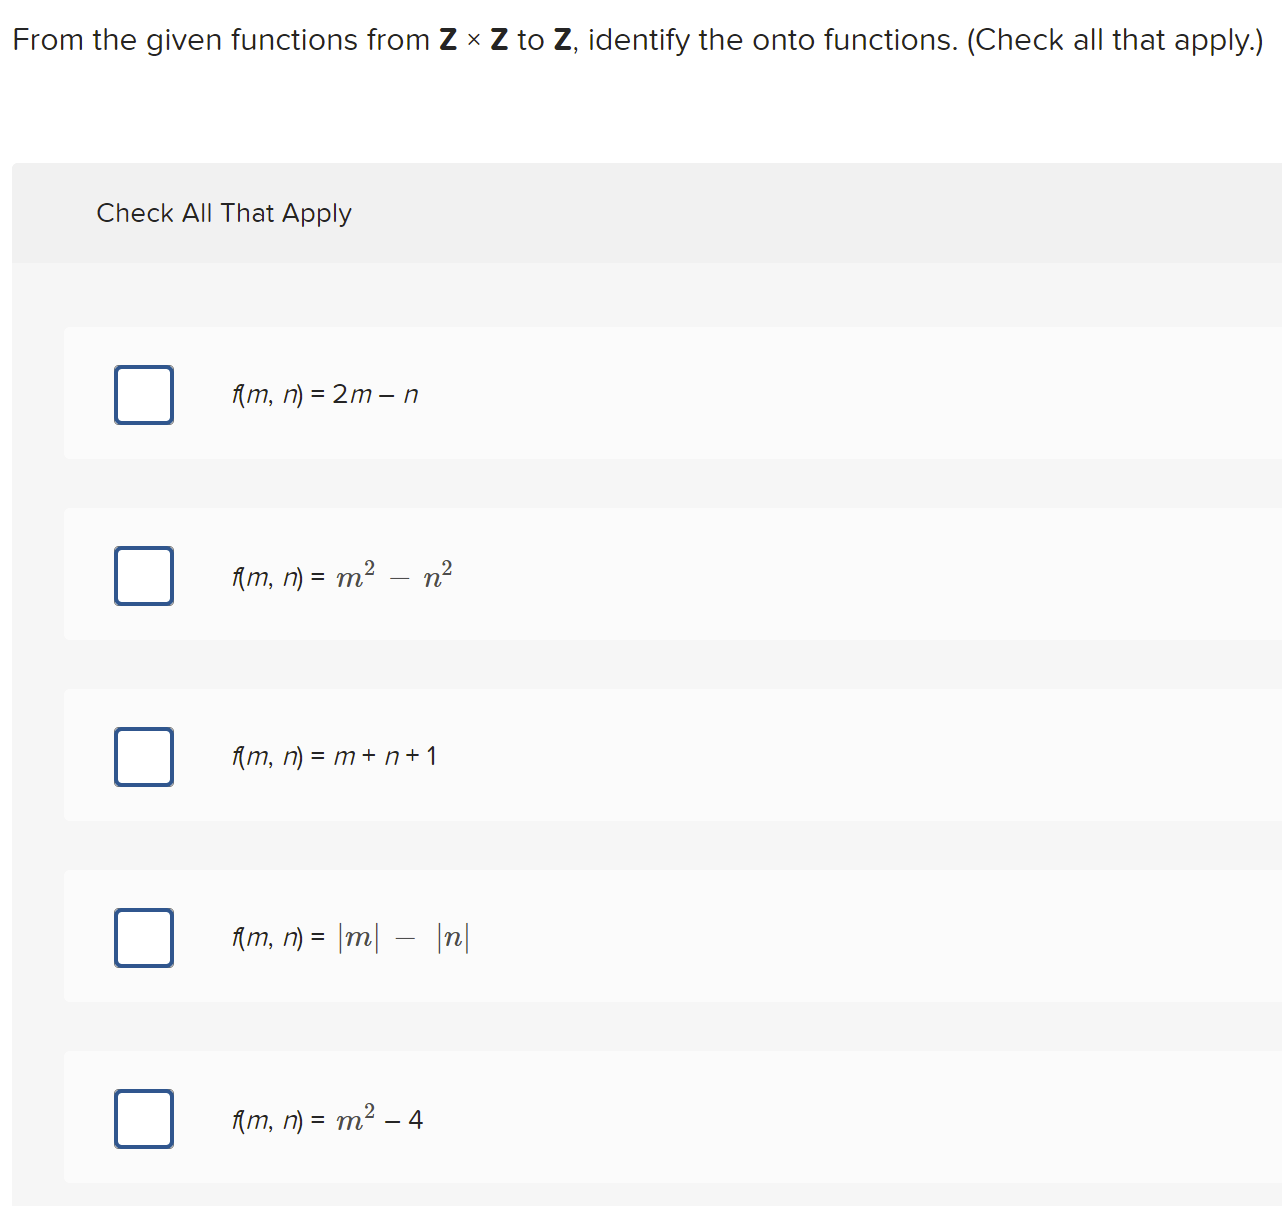Screen dimensions: 1282x1206
Task: Click the − 4 part of the last formula
Action: [404, 1120]
